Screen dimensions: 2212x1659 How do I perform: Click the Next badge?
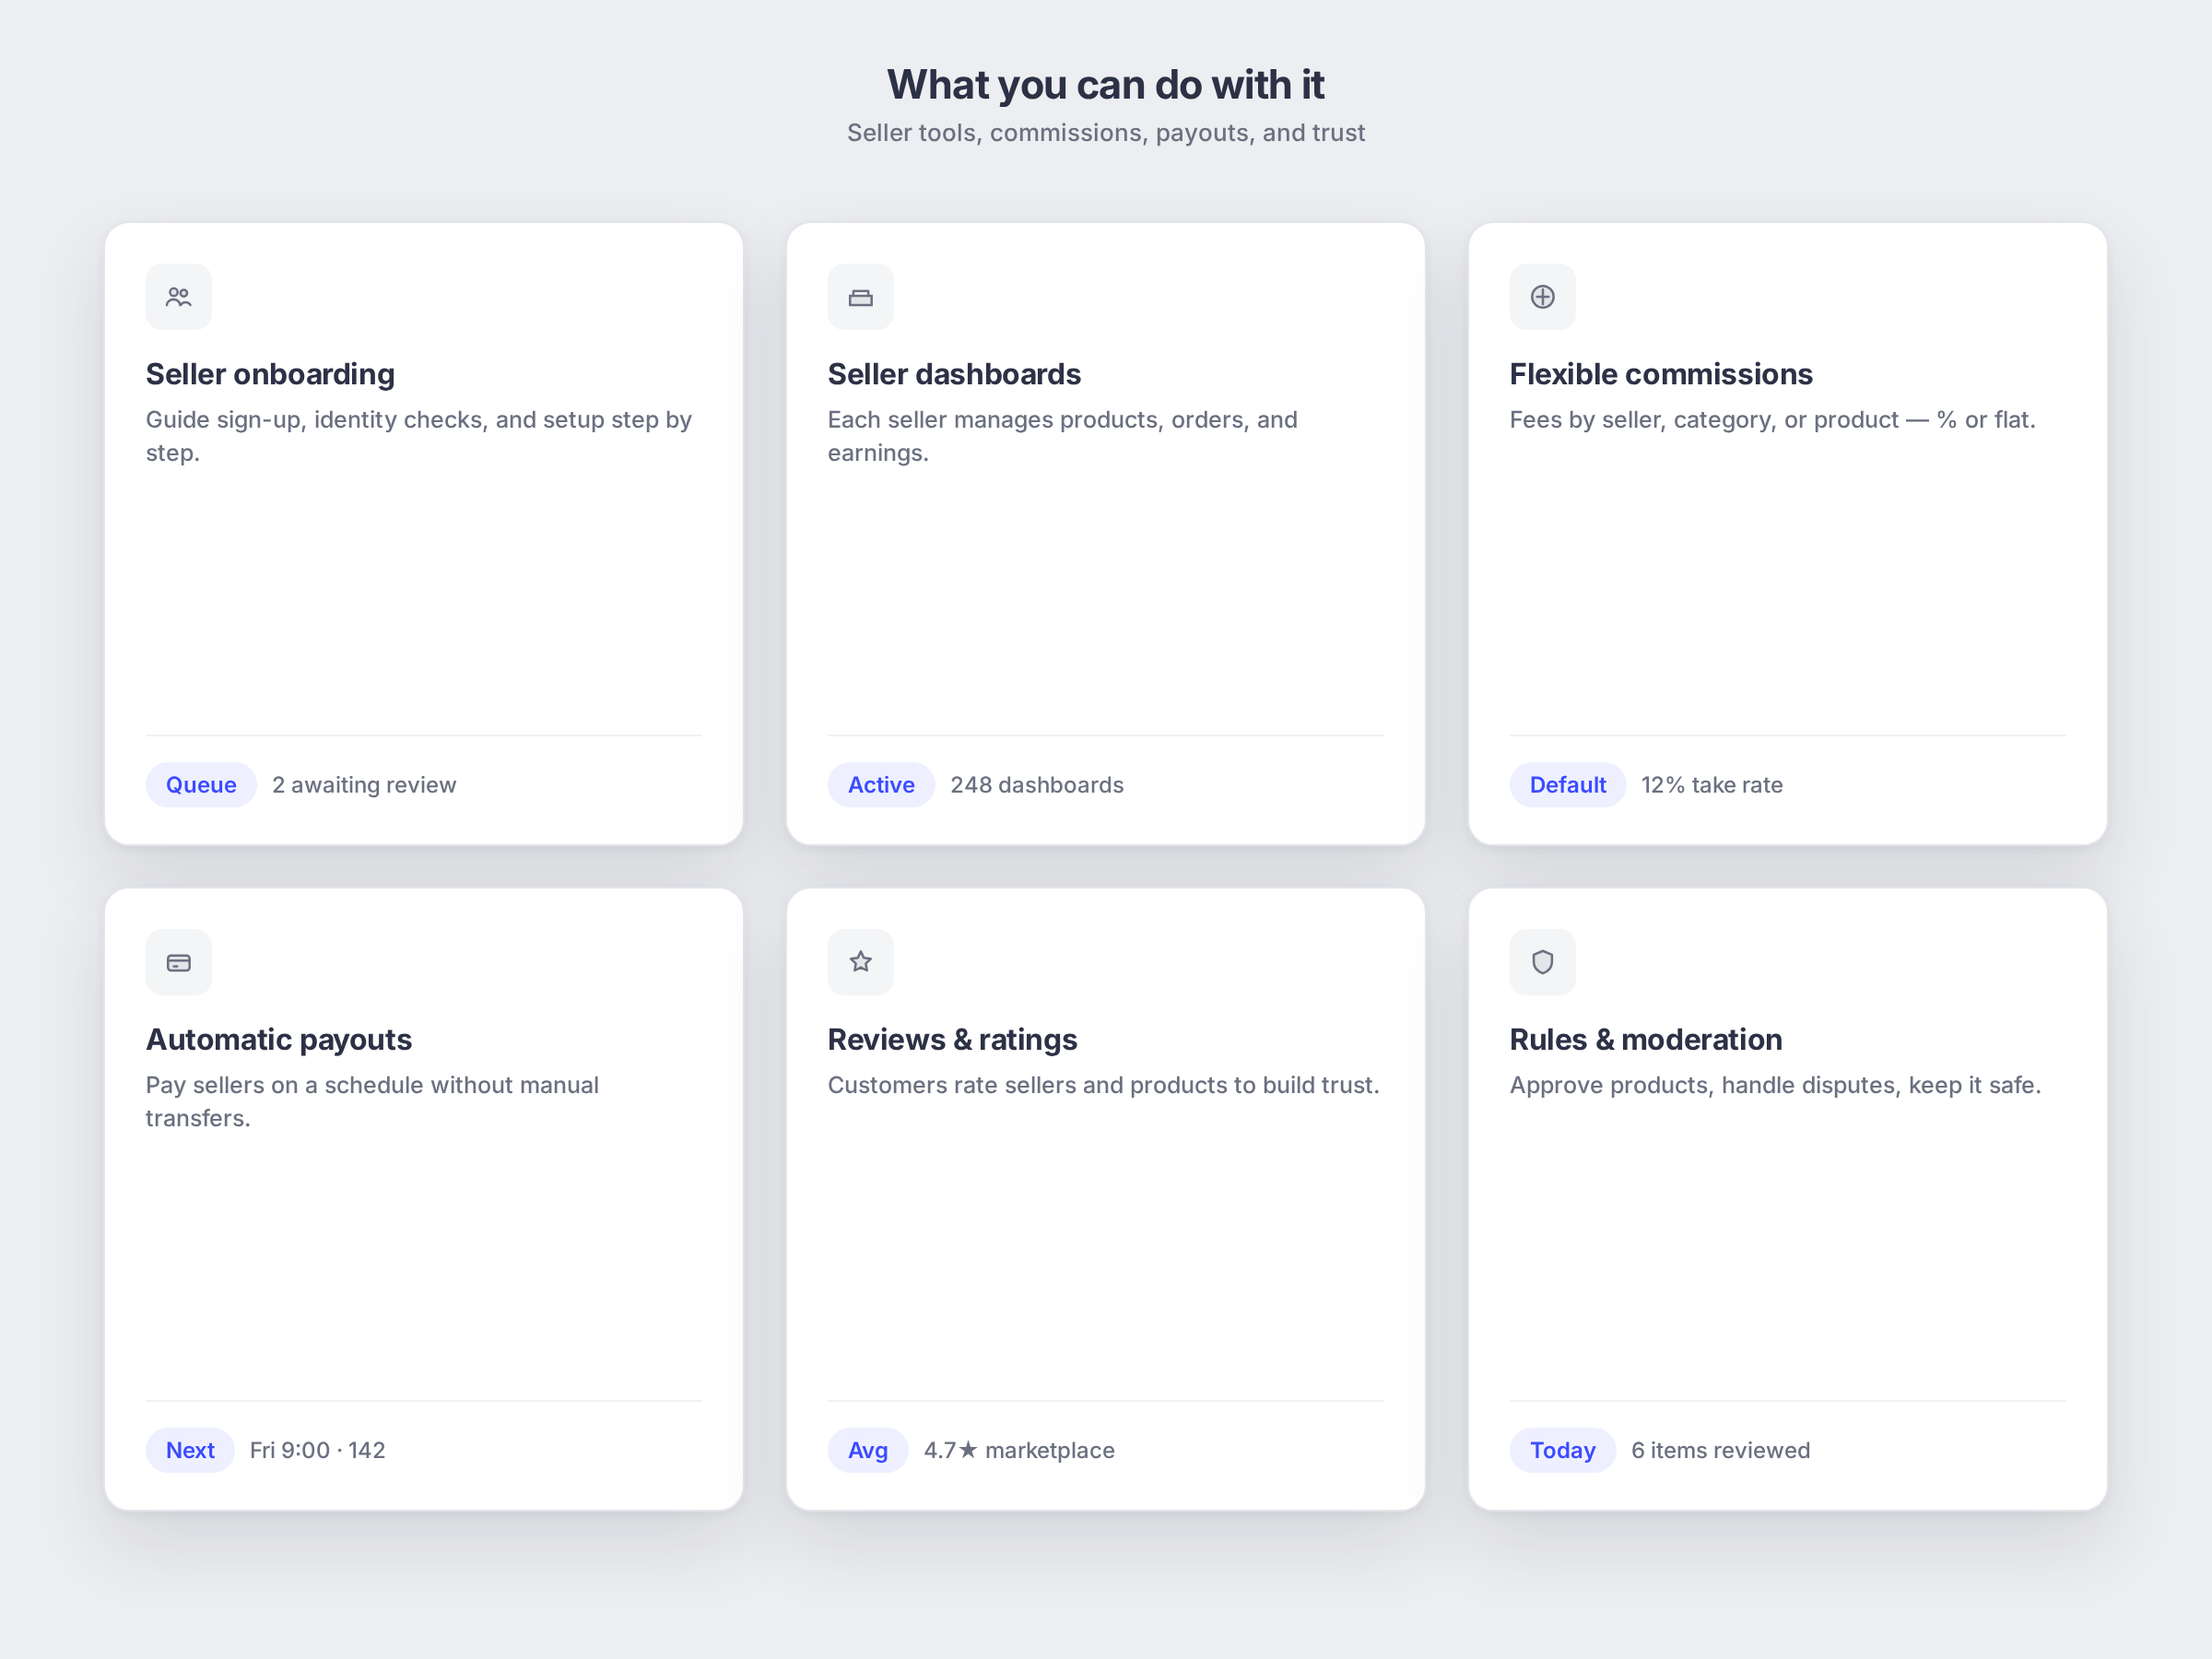coord(190,1450)
